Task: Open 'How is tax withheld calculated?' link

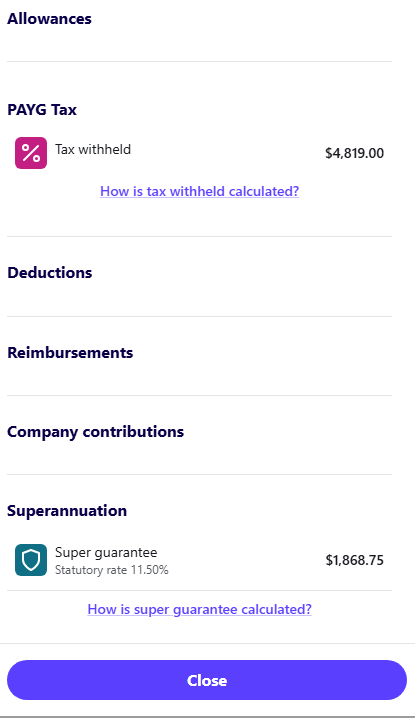Action: pos(200,191)
